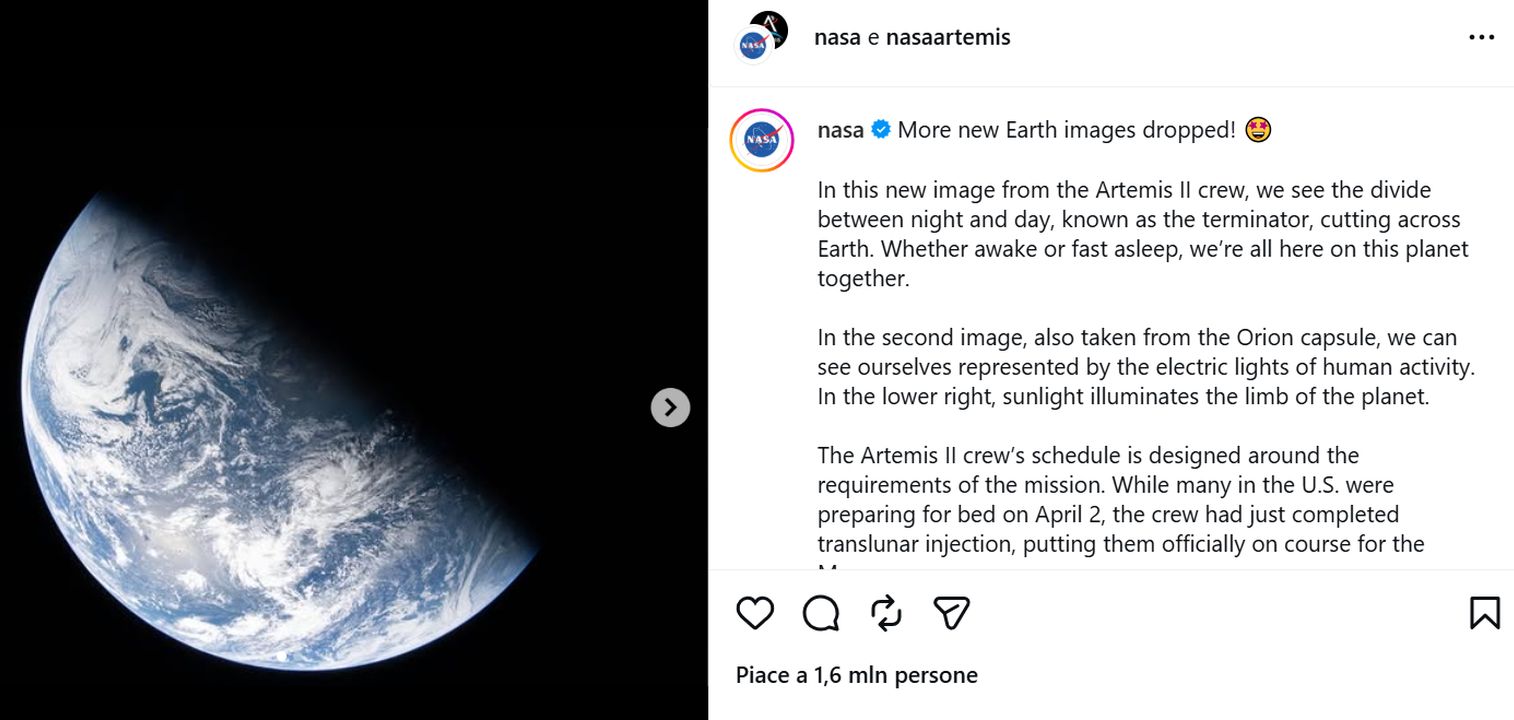
Task: Advance to the next carousel image
Action: click(x=670, y=407)
